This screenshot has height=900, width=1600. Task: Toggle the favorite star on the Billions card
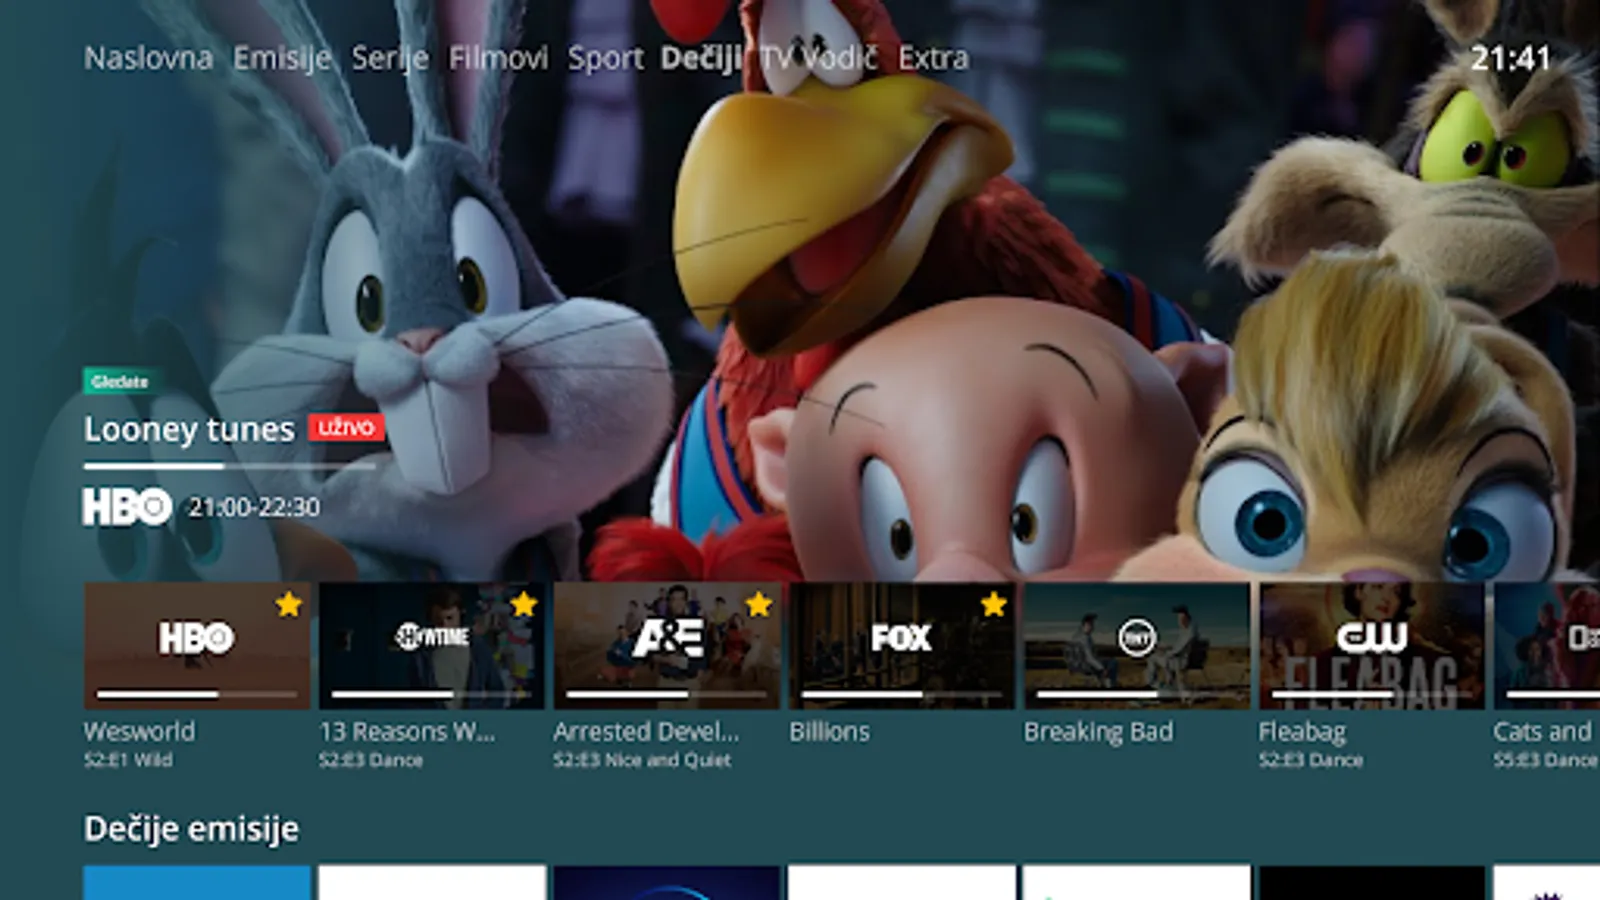[994, 604]
